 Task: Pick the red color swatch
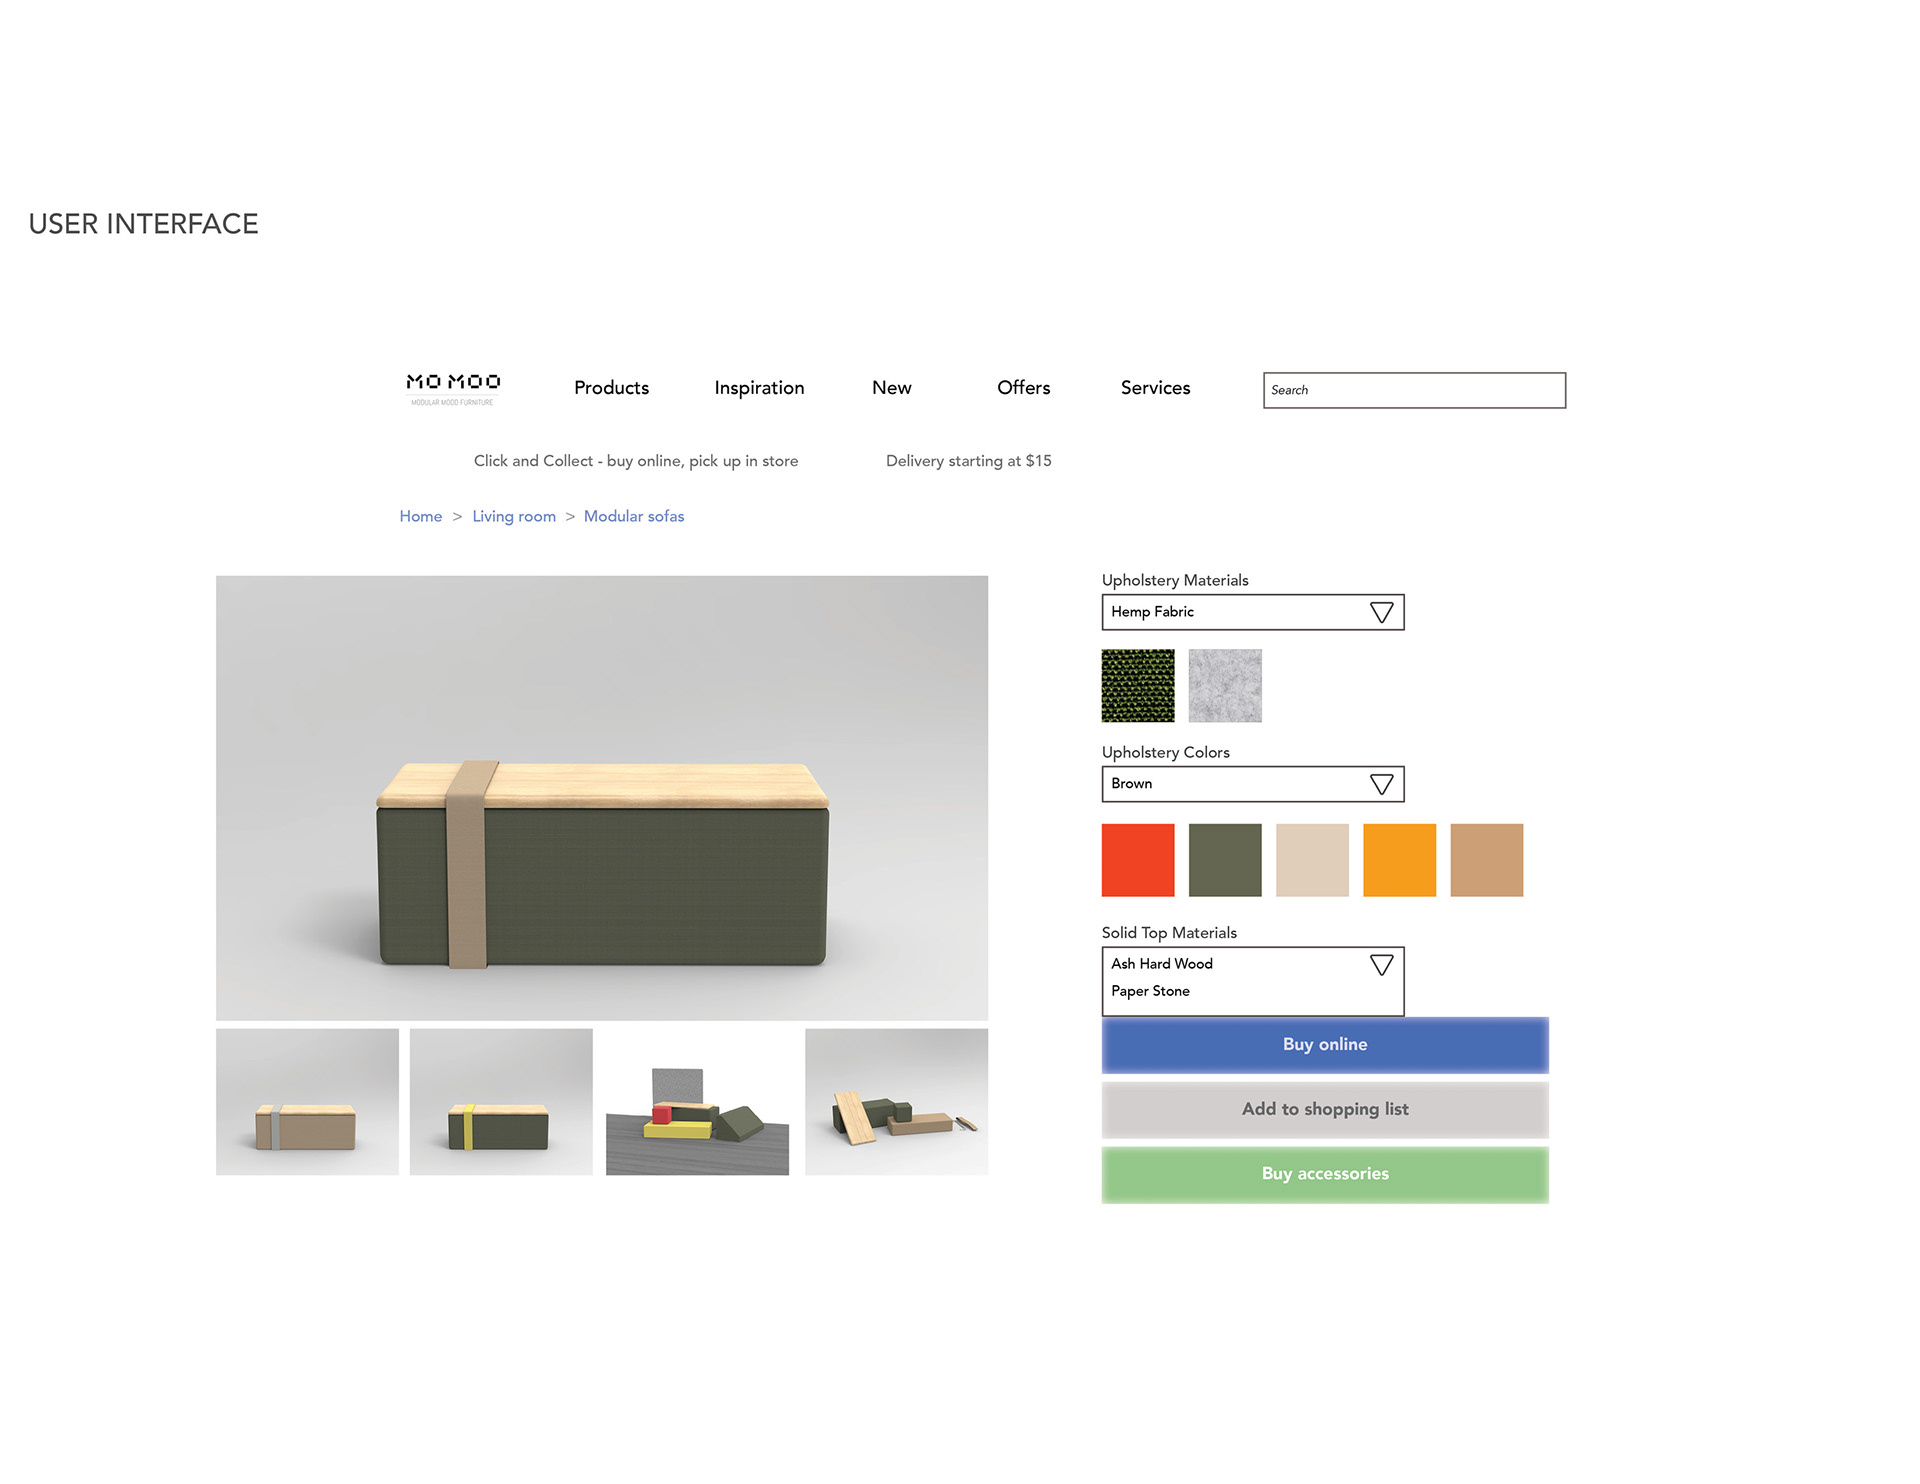(1138, 860)
